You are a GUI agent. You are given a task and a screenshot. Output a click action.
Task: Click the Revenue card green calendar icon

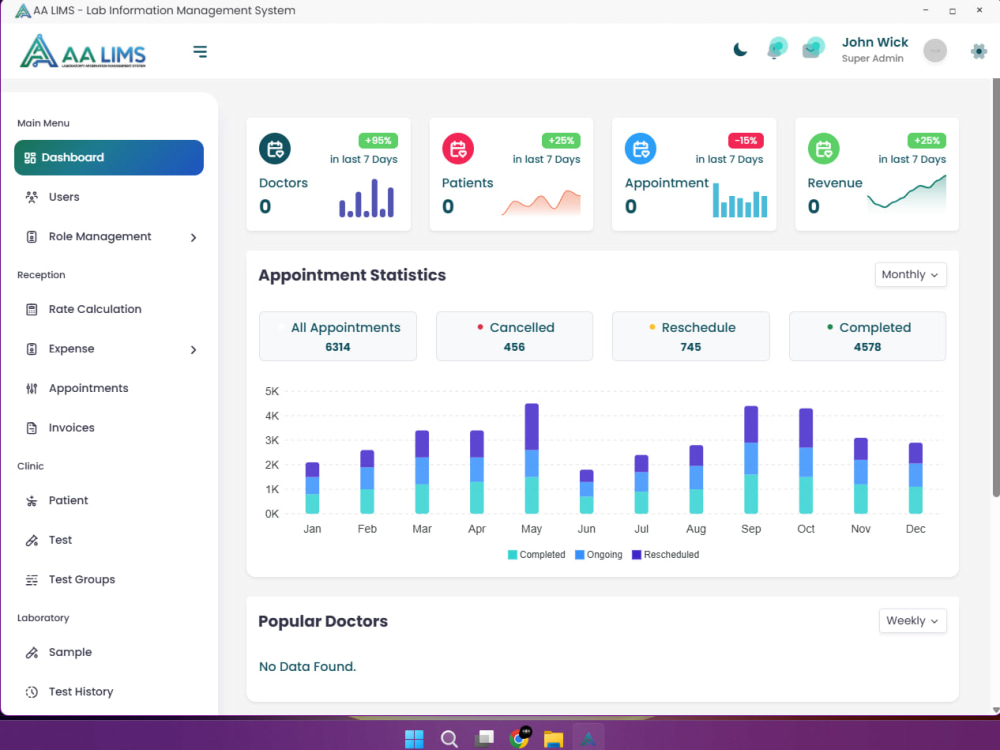[823, 149]
